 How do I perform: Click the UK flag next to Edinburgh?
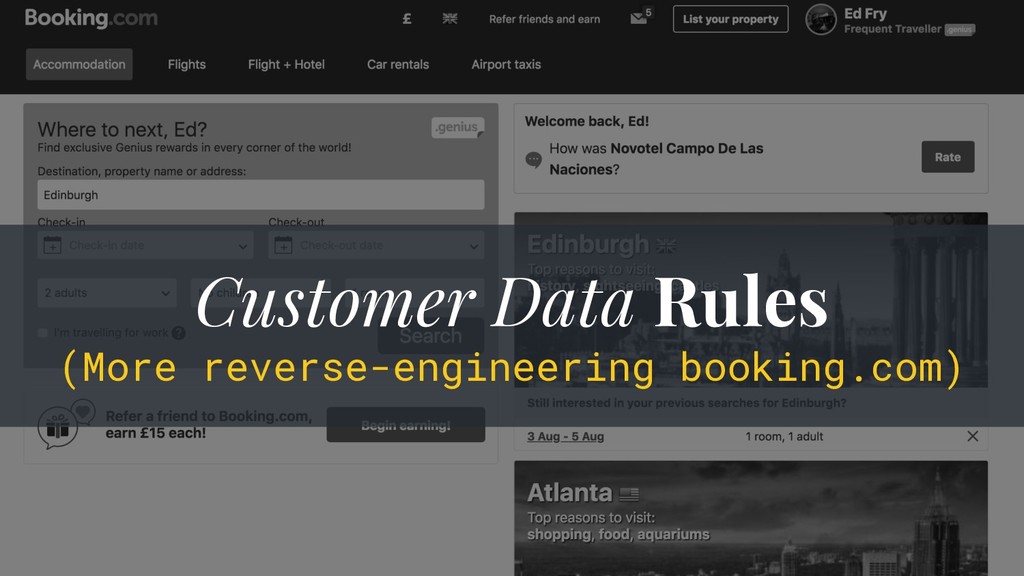coord(666,246)
